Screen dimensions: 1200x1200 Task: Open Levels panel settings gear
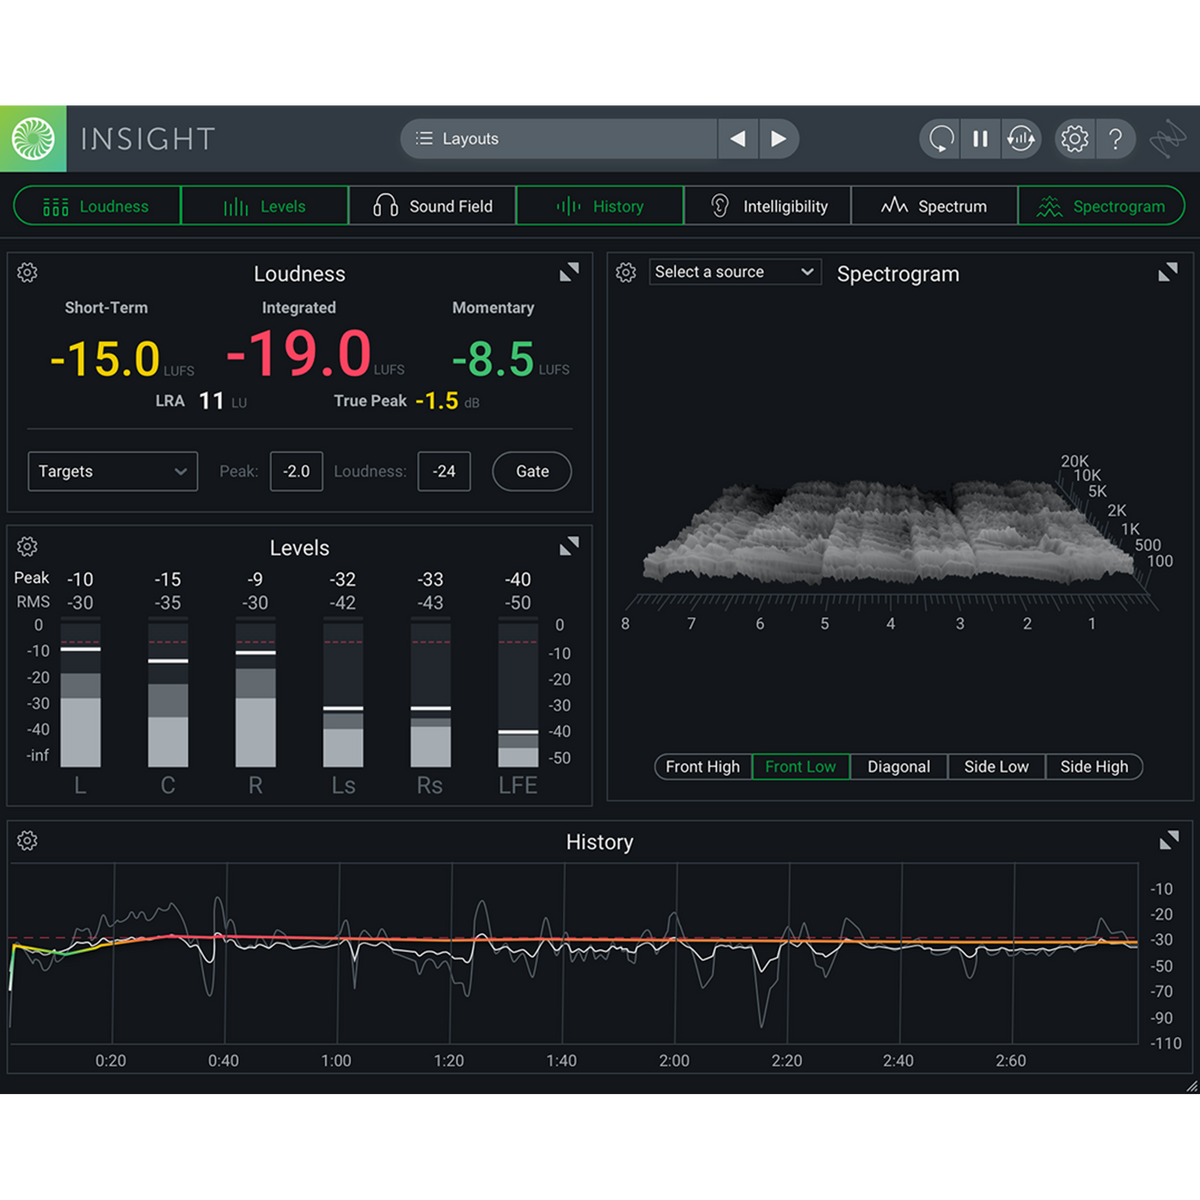[28, 546]
